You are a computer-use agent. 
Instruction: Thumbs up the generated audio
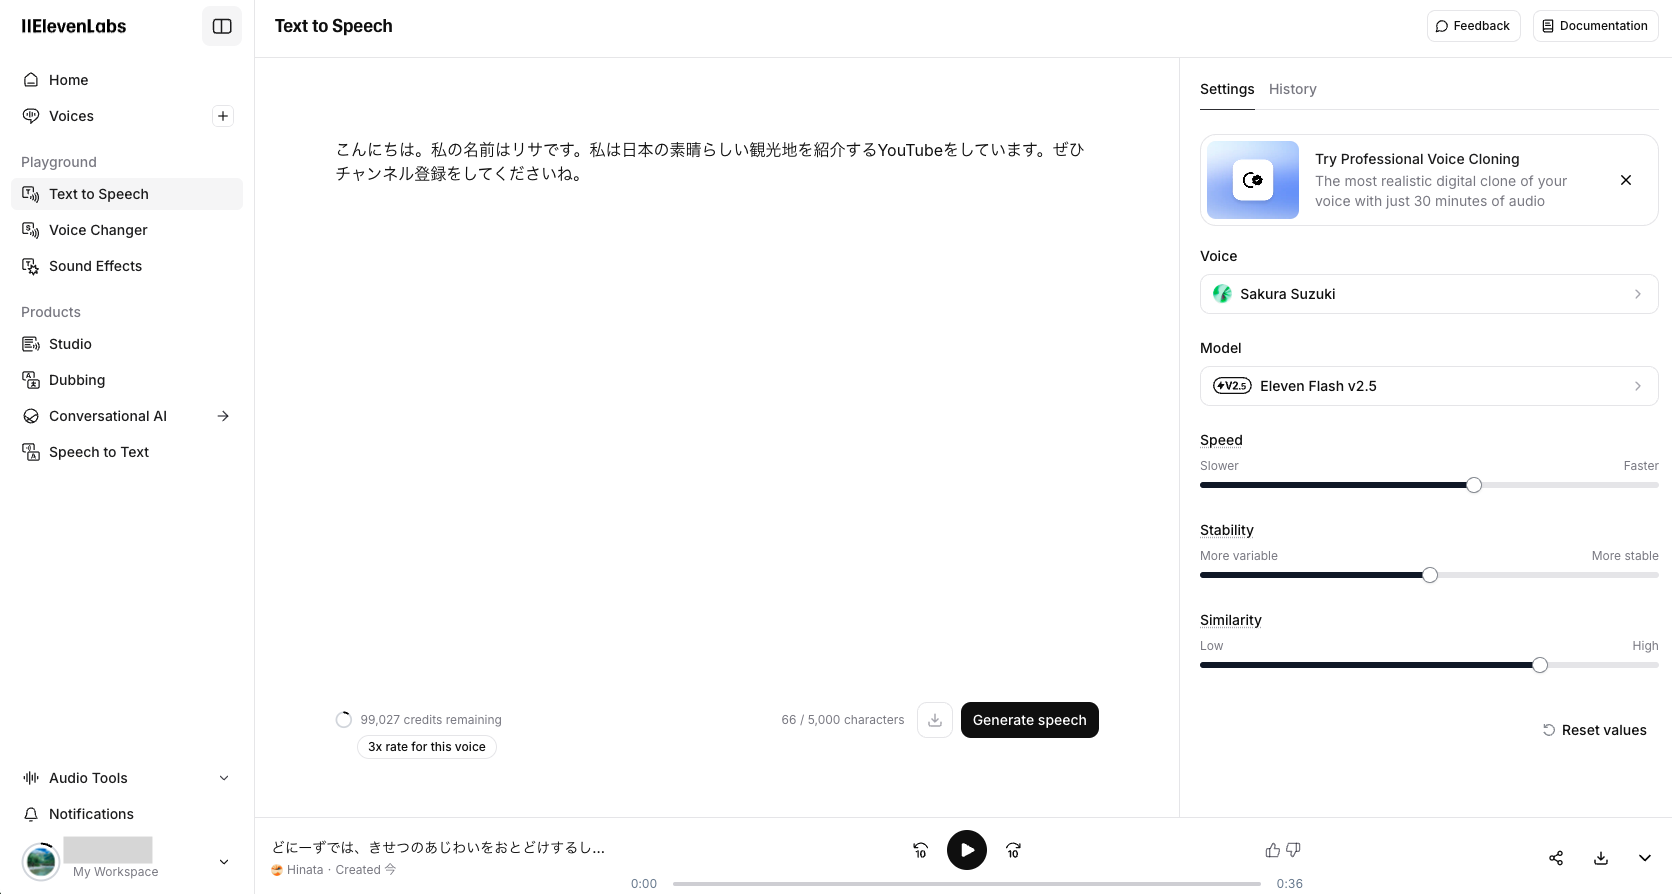tap(1272, 850)
